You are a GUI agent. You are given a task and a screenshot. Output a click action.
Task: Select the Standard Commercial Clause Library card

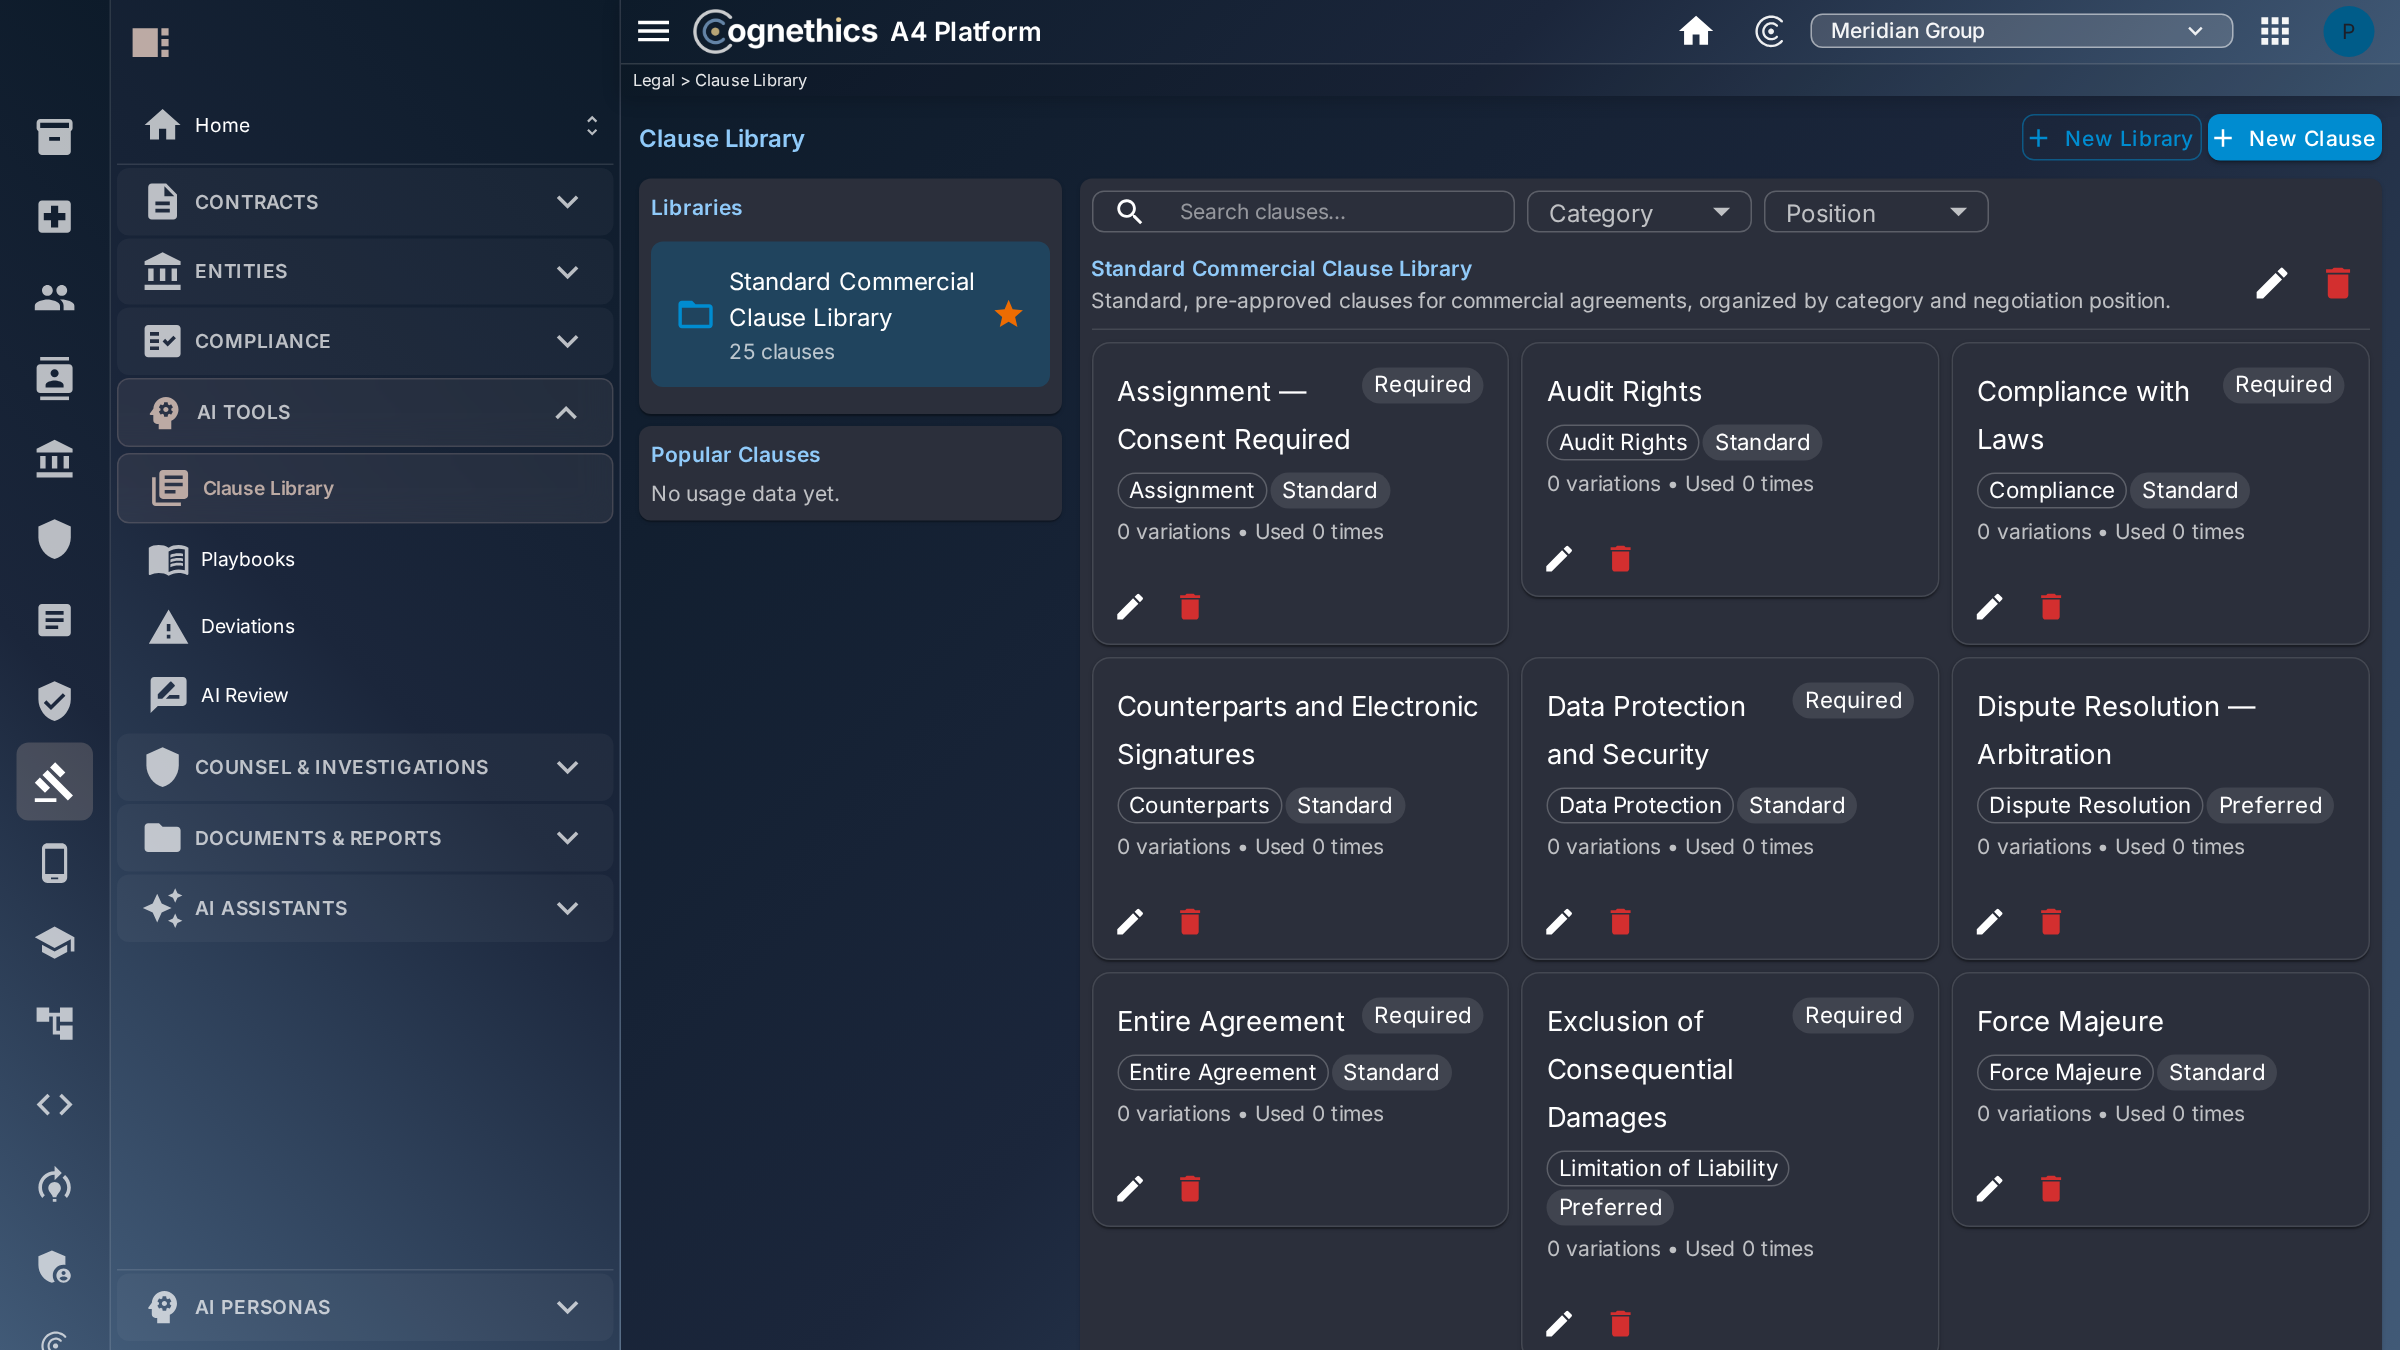[x=850, y=315]
